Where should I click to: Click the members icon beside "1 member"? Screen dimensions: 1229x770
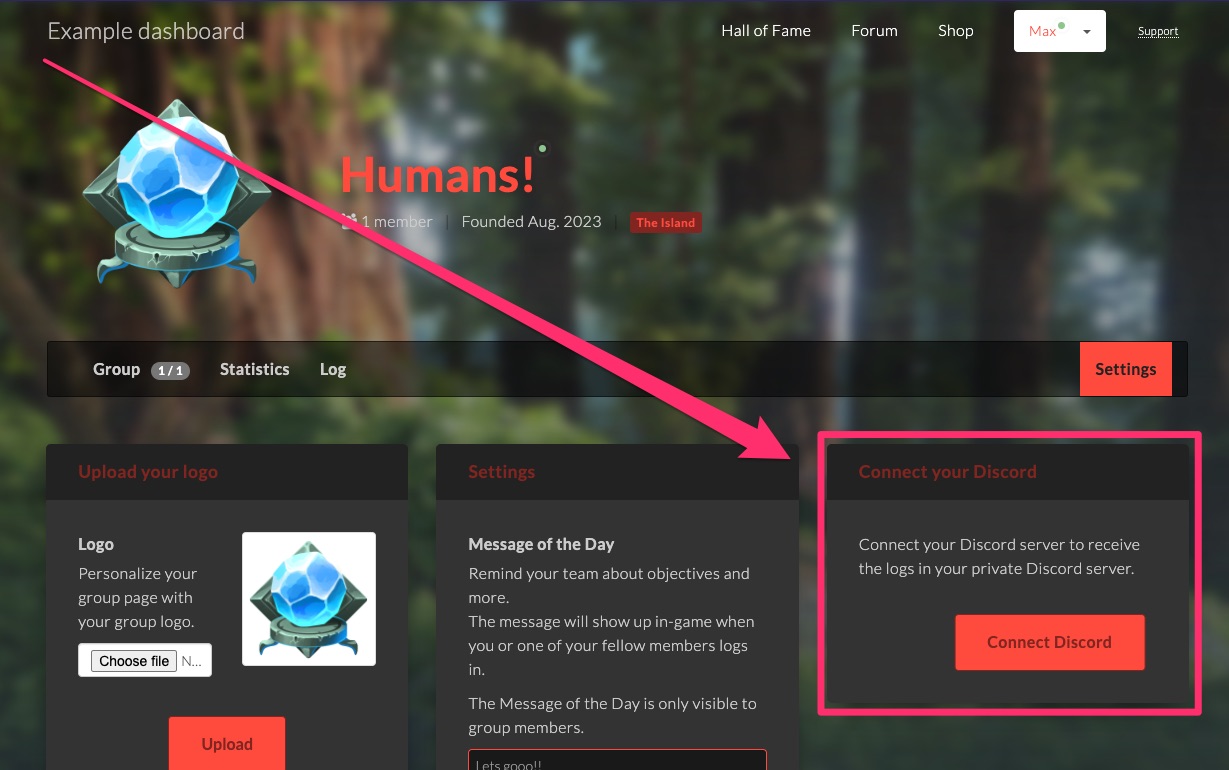pos(349,222)
